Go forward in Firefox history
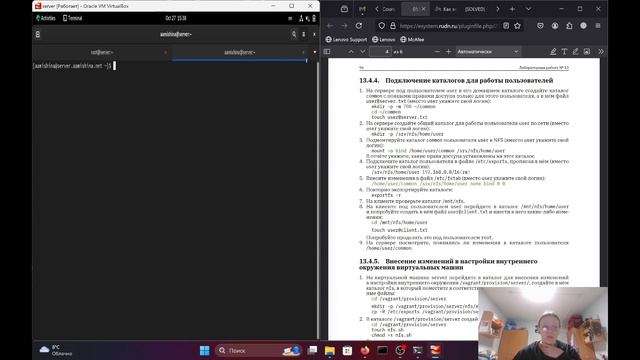 tap(344, 26)
